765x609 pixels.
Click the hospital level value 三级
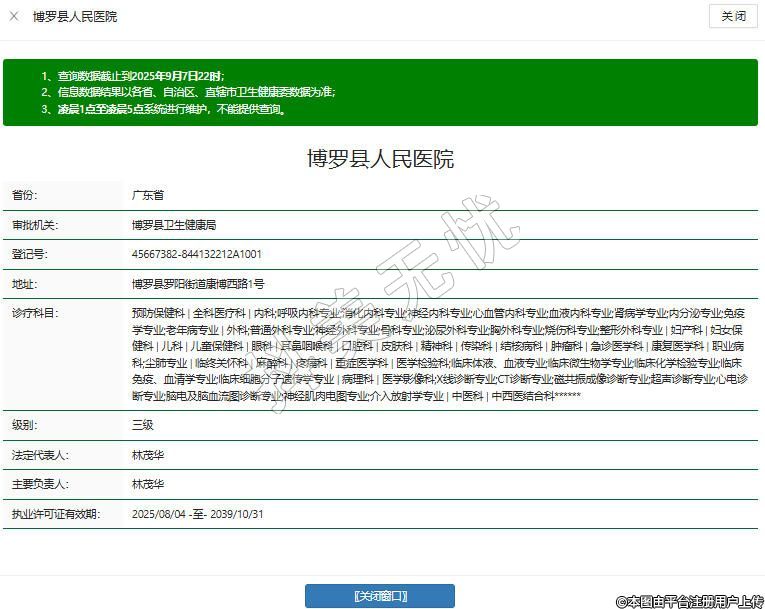click(143, 425)
